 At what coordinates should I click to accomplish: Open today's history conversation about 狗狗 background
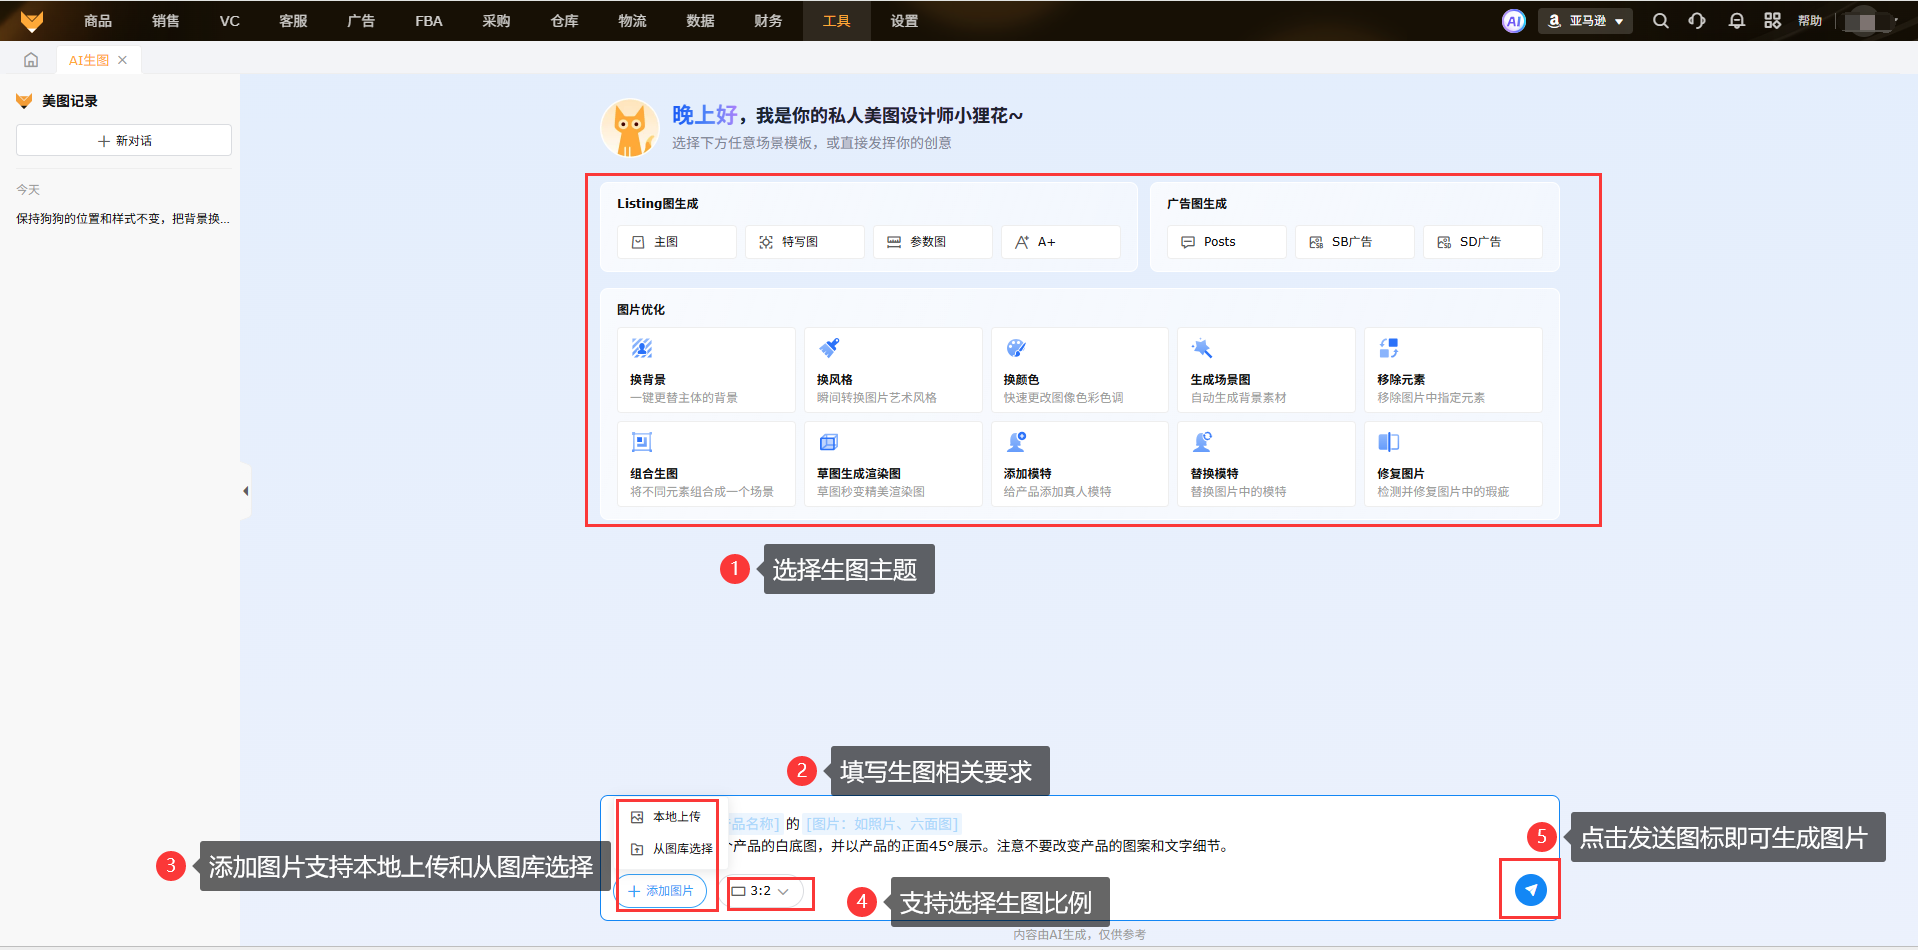[x=122, y=219]
